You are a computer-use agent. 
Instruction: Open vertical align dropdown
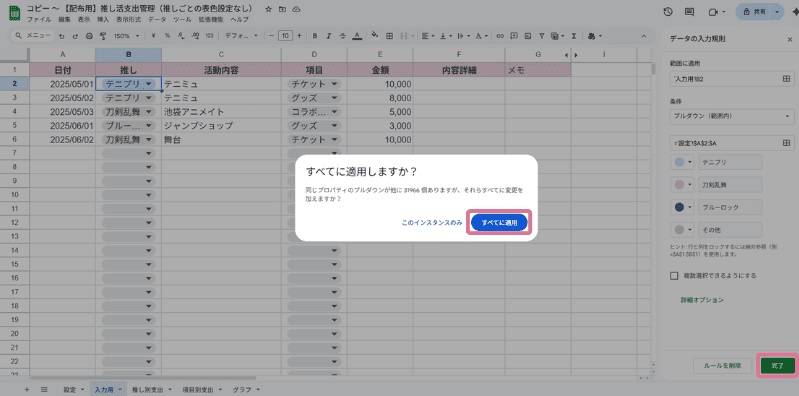tap(445, 36)
